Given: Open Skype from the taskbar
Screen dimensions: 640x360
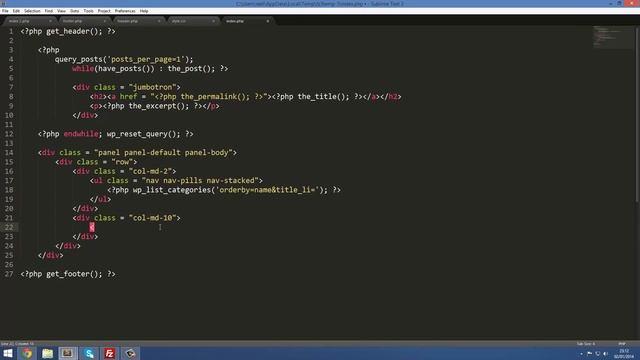Looking at the screenshot, I should coord(89,353).
